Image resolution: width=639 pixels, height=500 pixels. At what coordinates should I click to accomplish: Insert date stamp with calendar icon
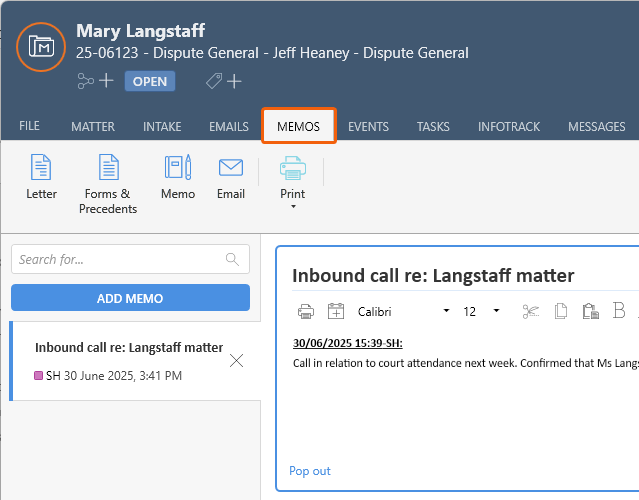336,311
